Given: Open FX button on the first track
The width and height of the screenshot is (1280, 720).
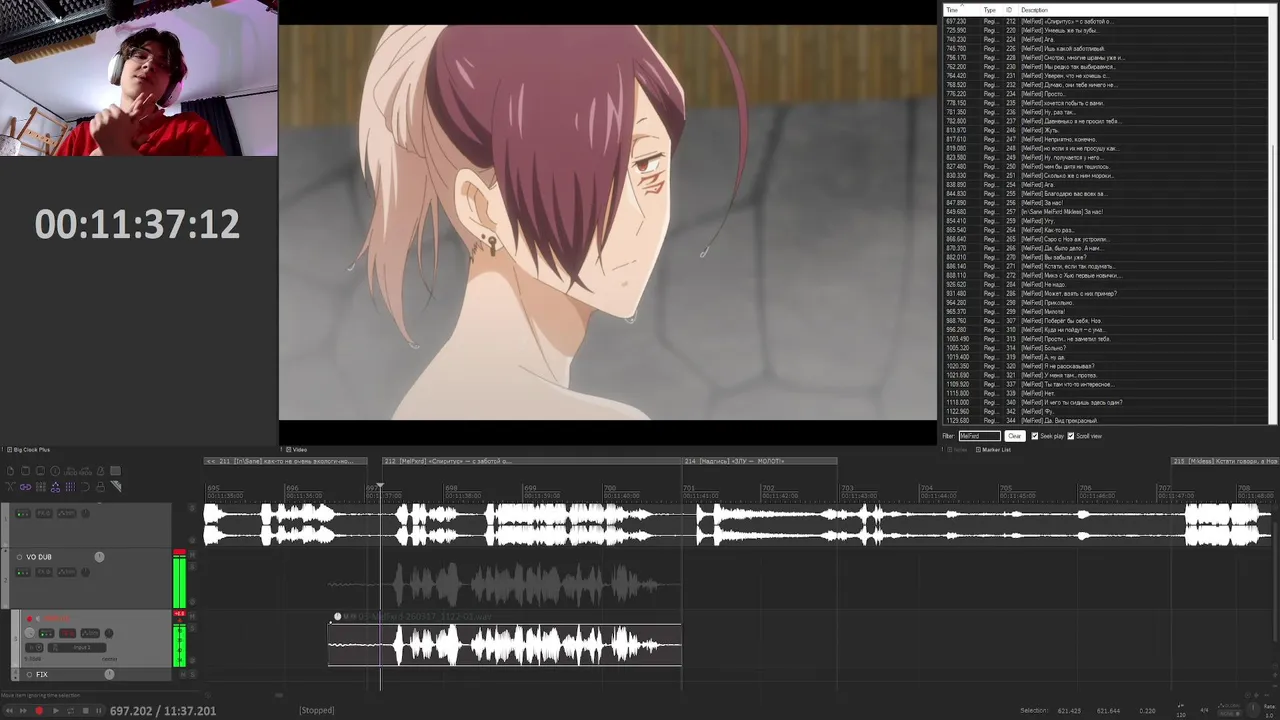Looking at the screenshot, I should tap(44, 513).
